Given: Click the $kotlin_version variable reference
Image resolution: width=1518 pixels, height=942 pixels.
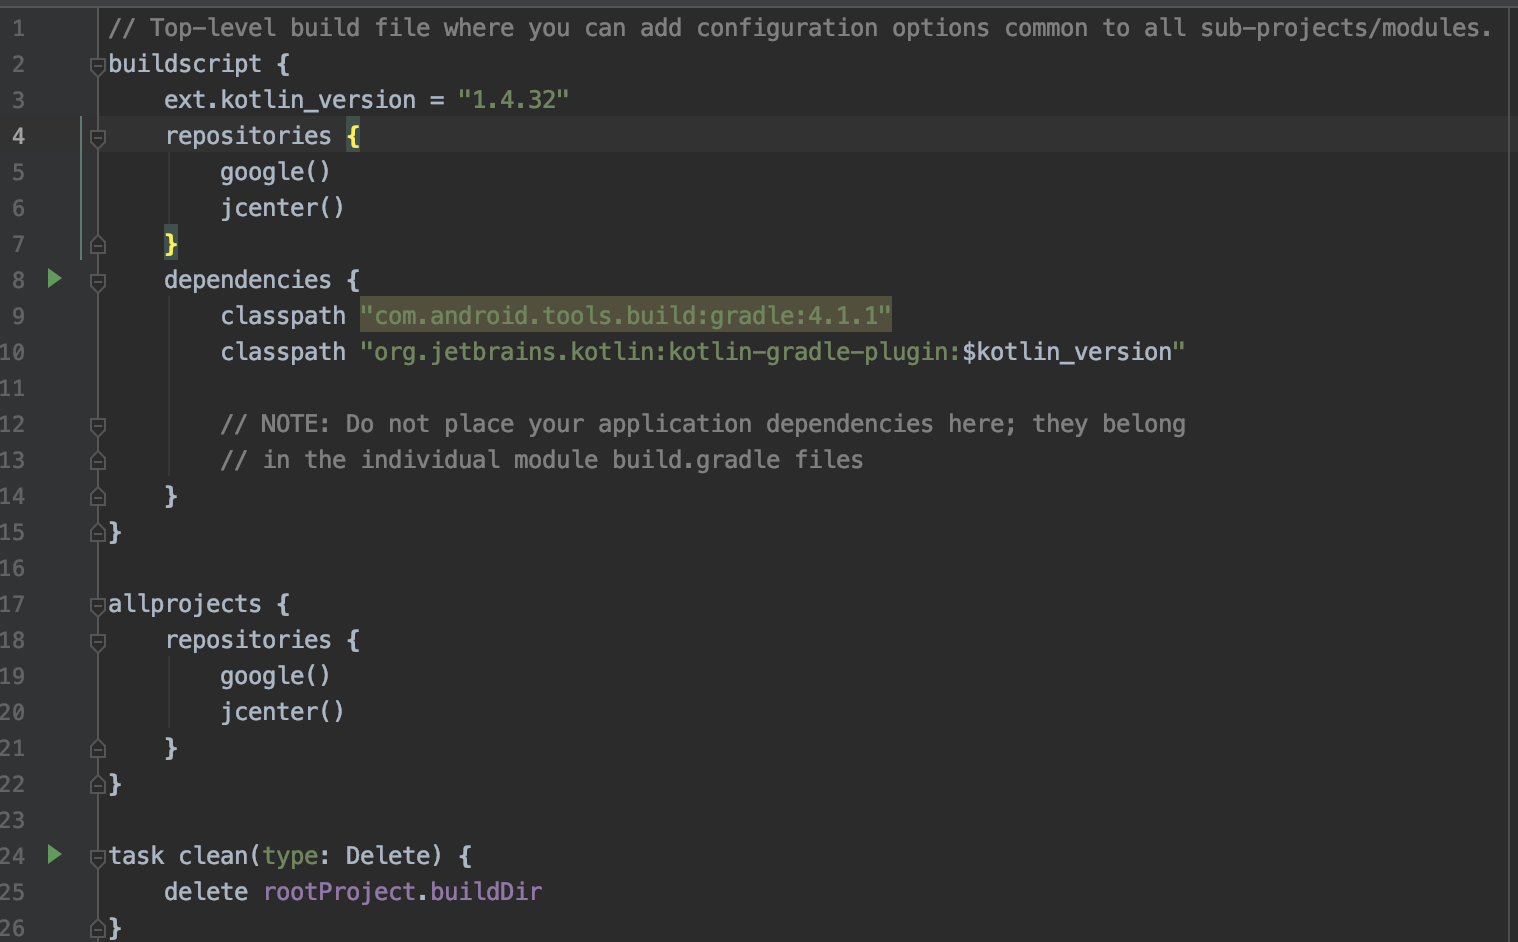Looking at the screenshot, I should pos(1067,352).
